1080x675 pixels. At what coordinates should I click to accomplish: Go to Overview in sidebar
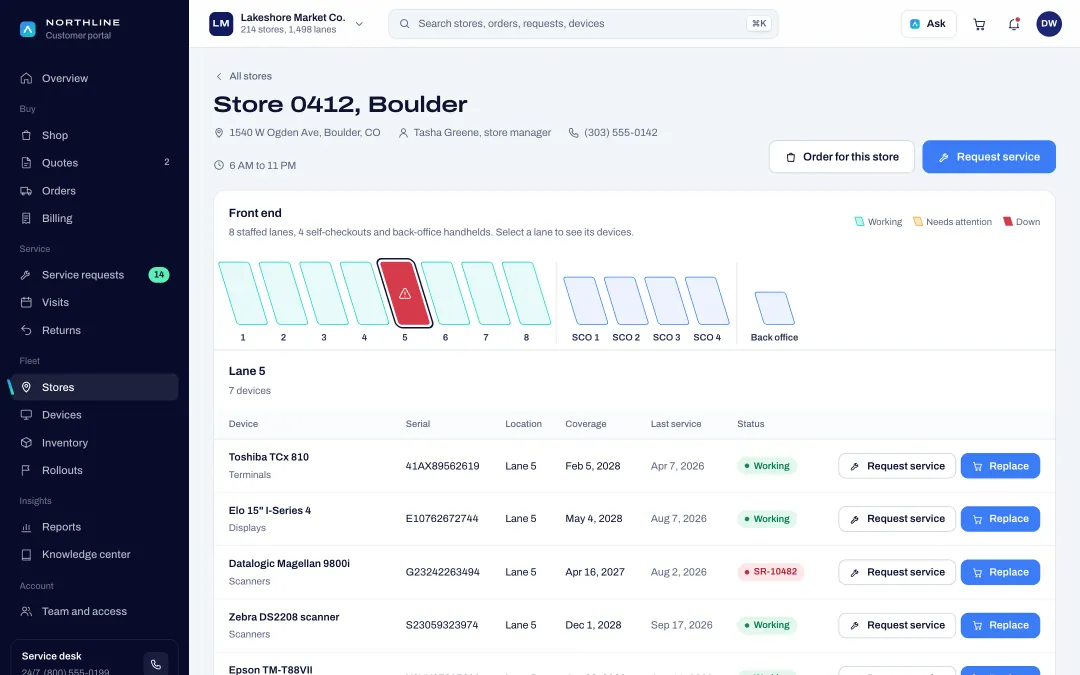(94, 79)
